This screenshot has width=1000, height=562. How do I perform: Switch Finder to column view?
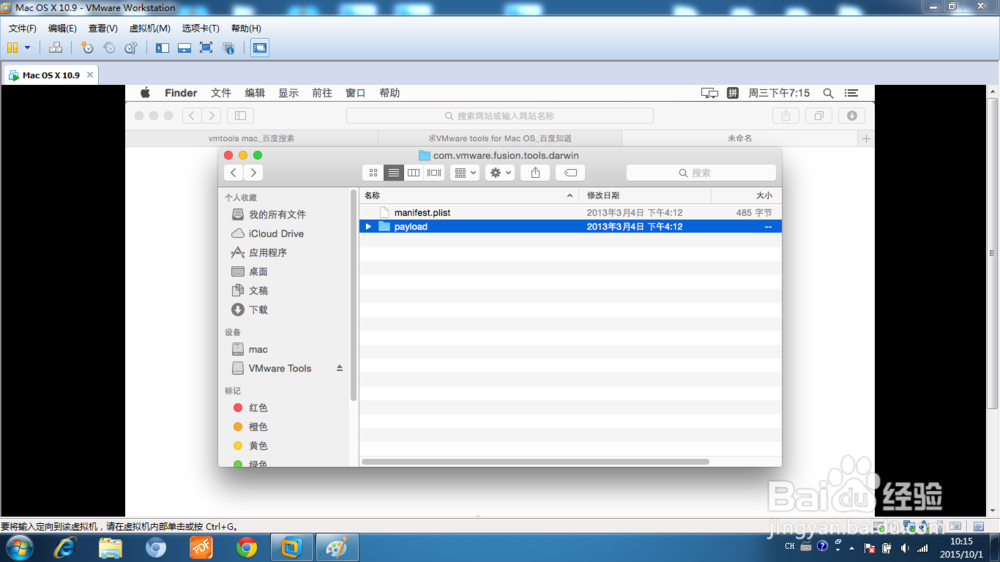point(413,173)
